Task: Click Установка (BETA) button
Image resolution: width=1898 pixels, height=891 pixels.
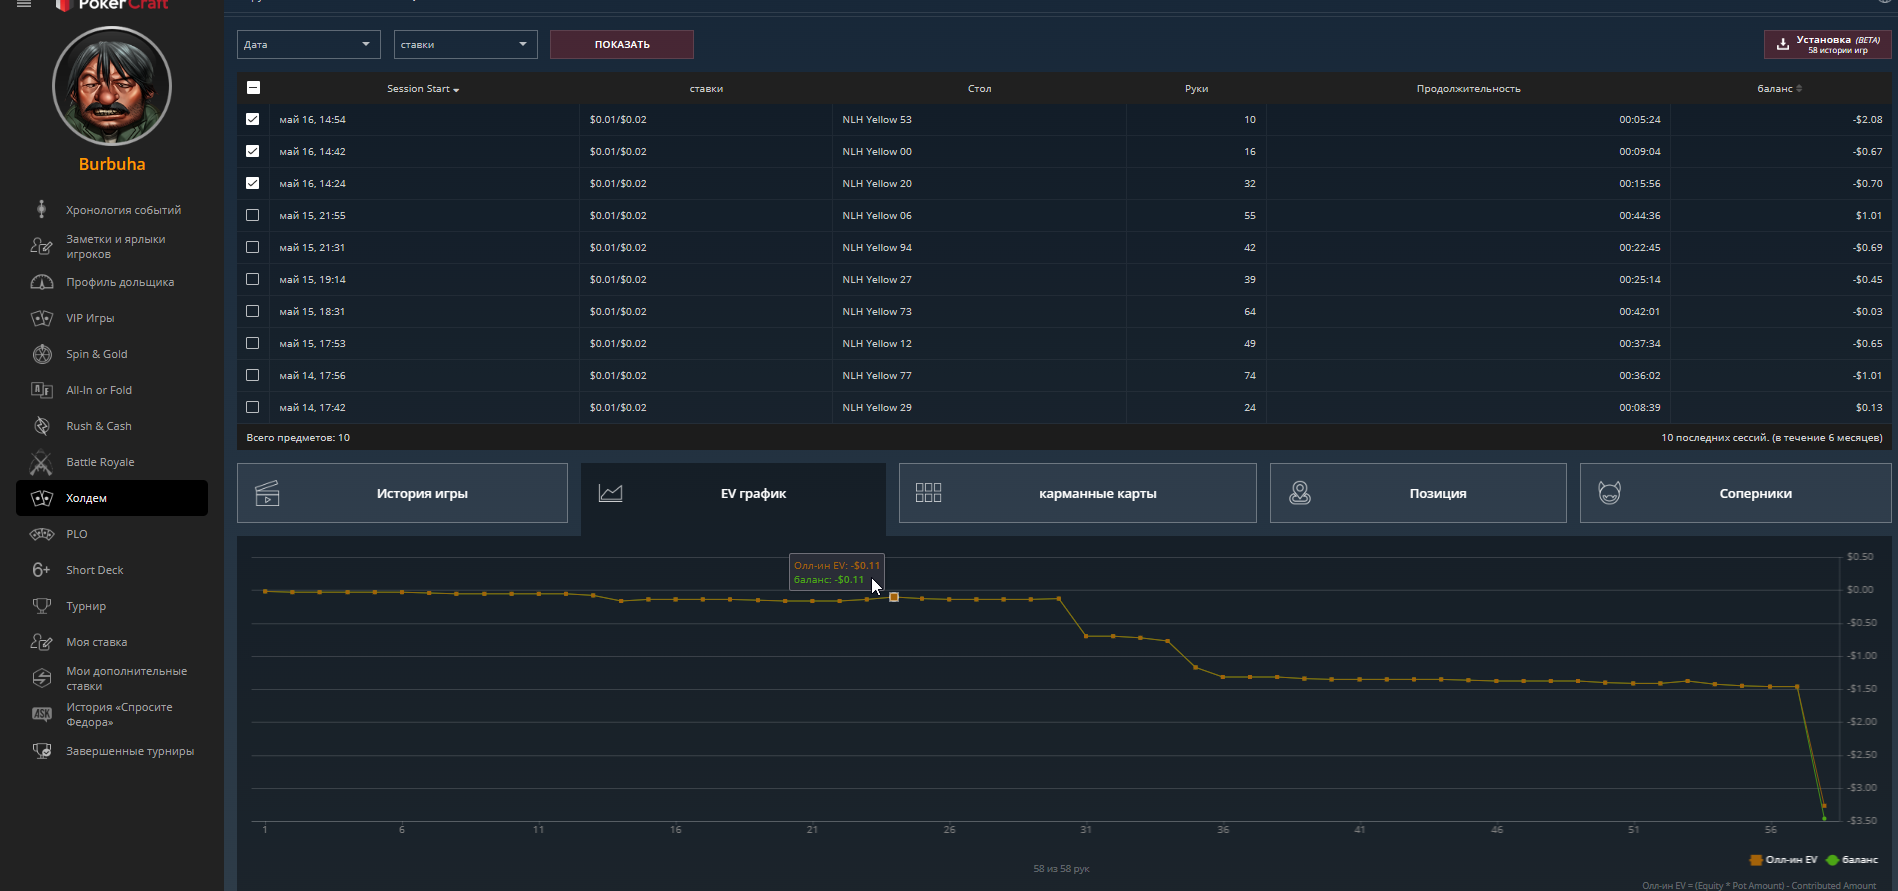Action: (1827, 44)
